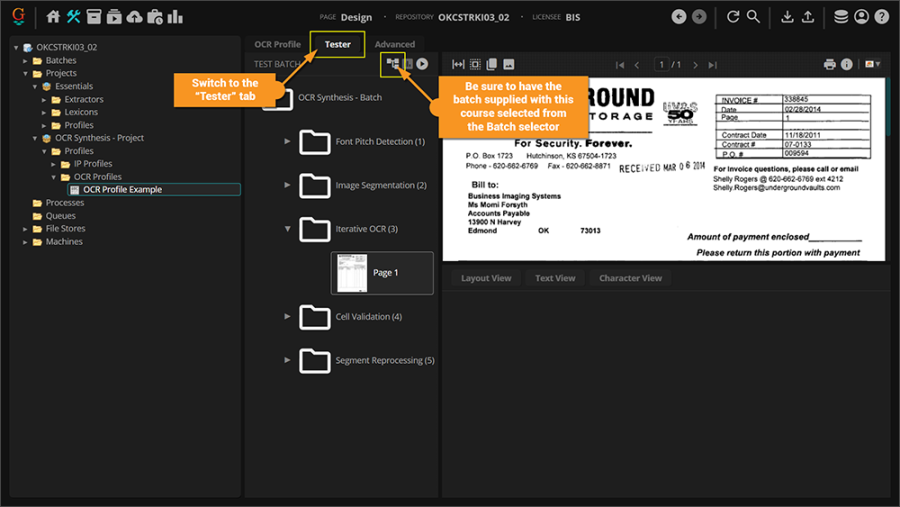
Task: Collapse Iterative OCR (3) folder
Action: coord(287,229)
